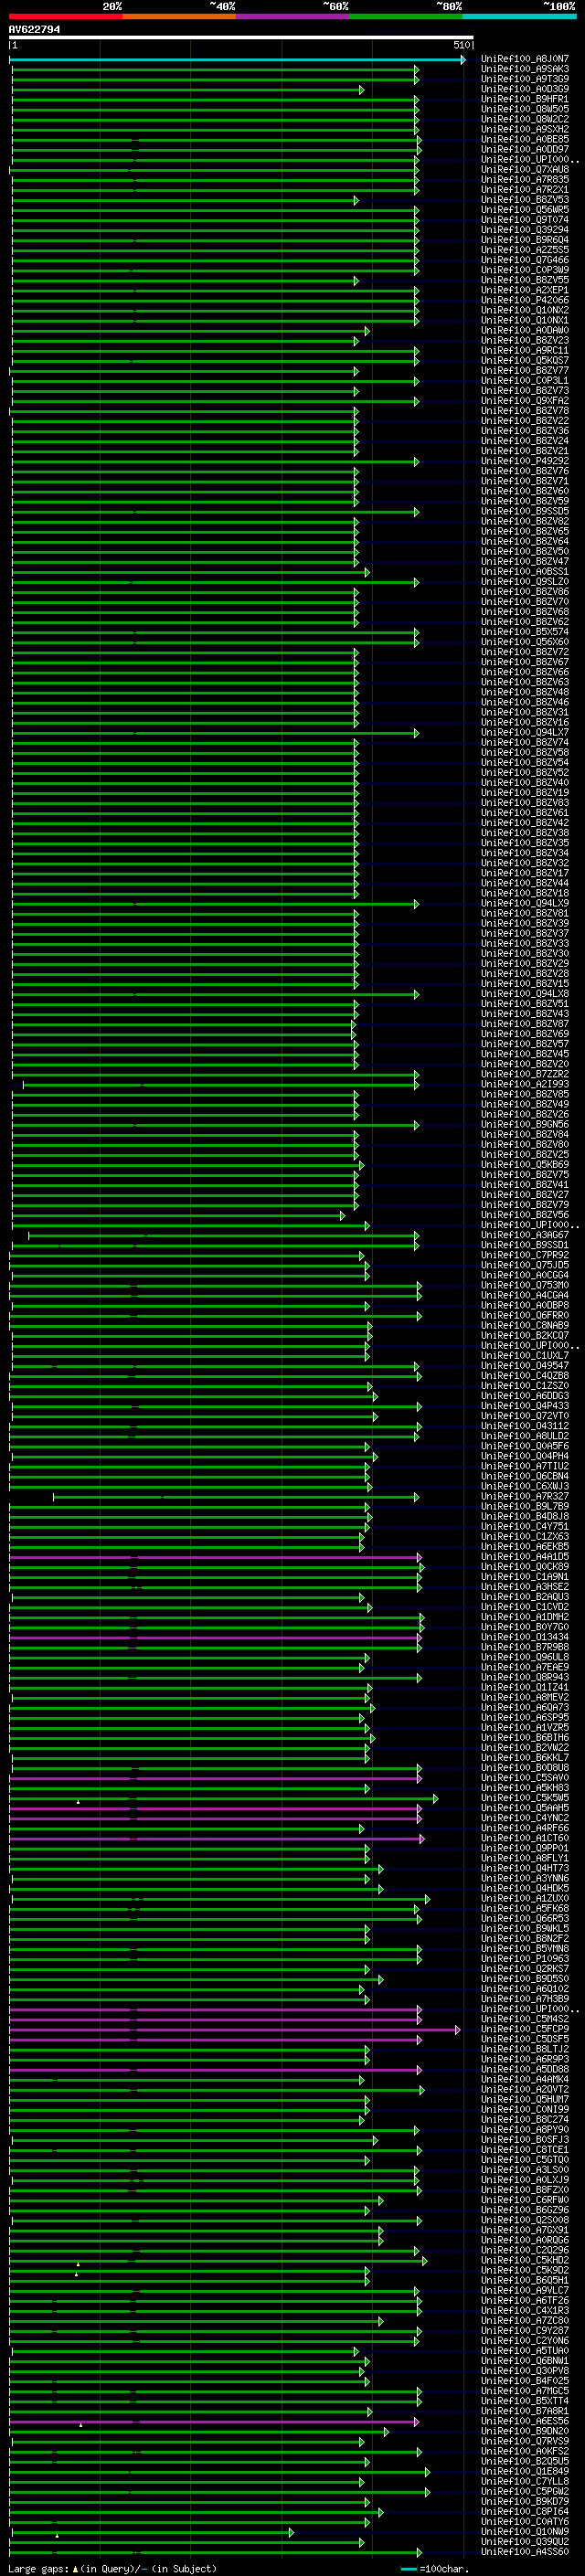This screenshot has height=2576, width=585.
Task: Click the purple ~60% identity legend segment
Action: tap(292, 16)
